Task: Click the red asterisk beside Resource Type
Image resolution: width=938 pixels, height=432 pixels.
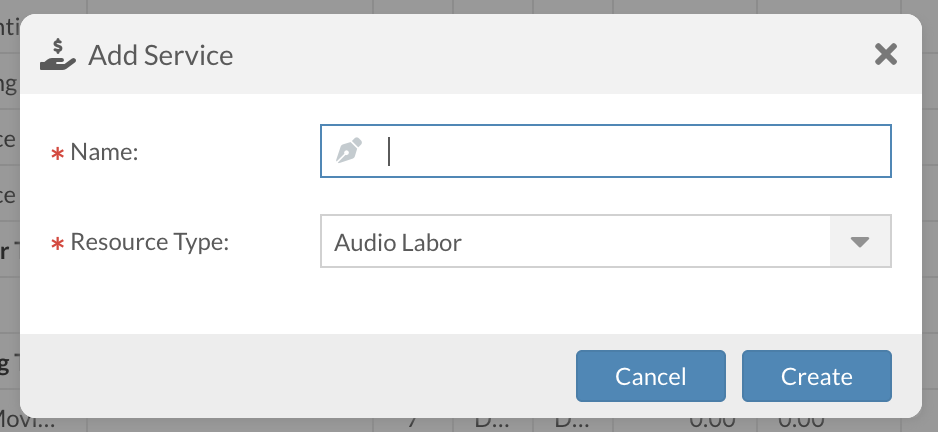Action: [x=57, y=244]
